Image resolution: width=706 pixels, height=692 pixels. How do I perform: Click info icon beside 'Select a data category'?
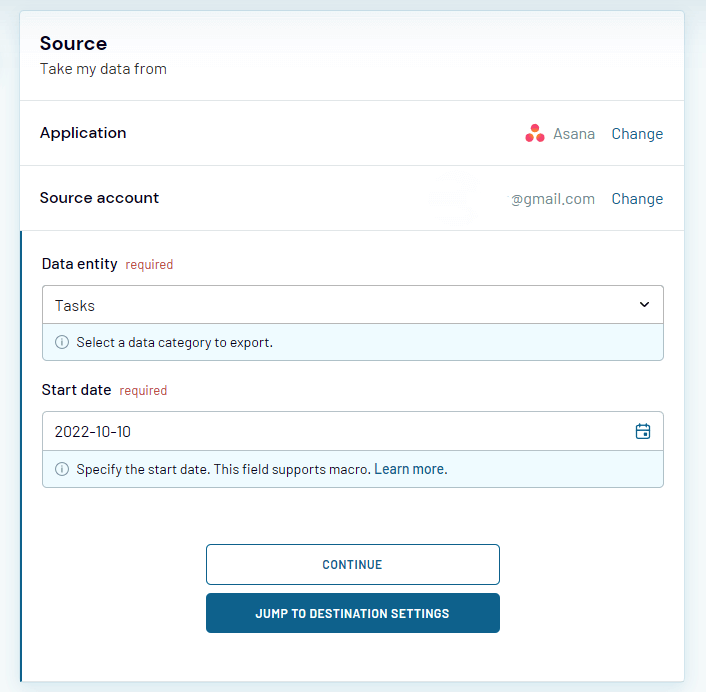point(62,342)
